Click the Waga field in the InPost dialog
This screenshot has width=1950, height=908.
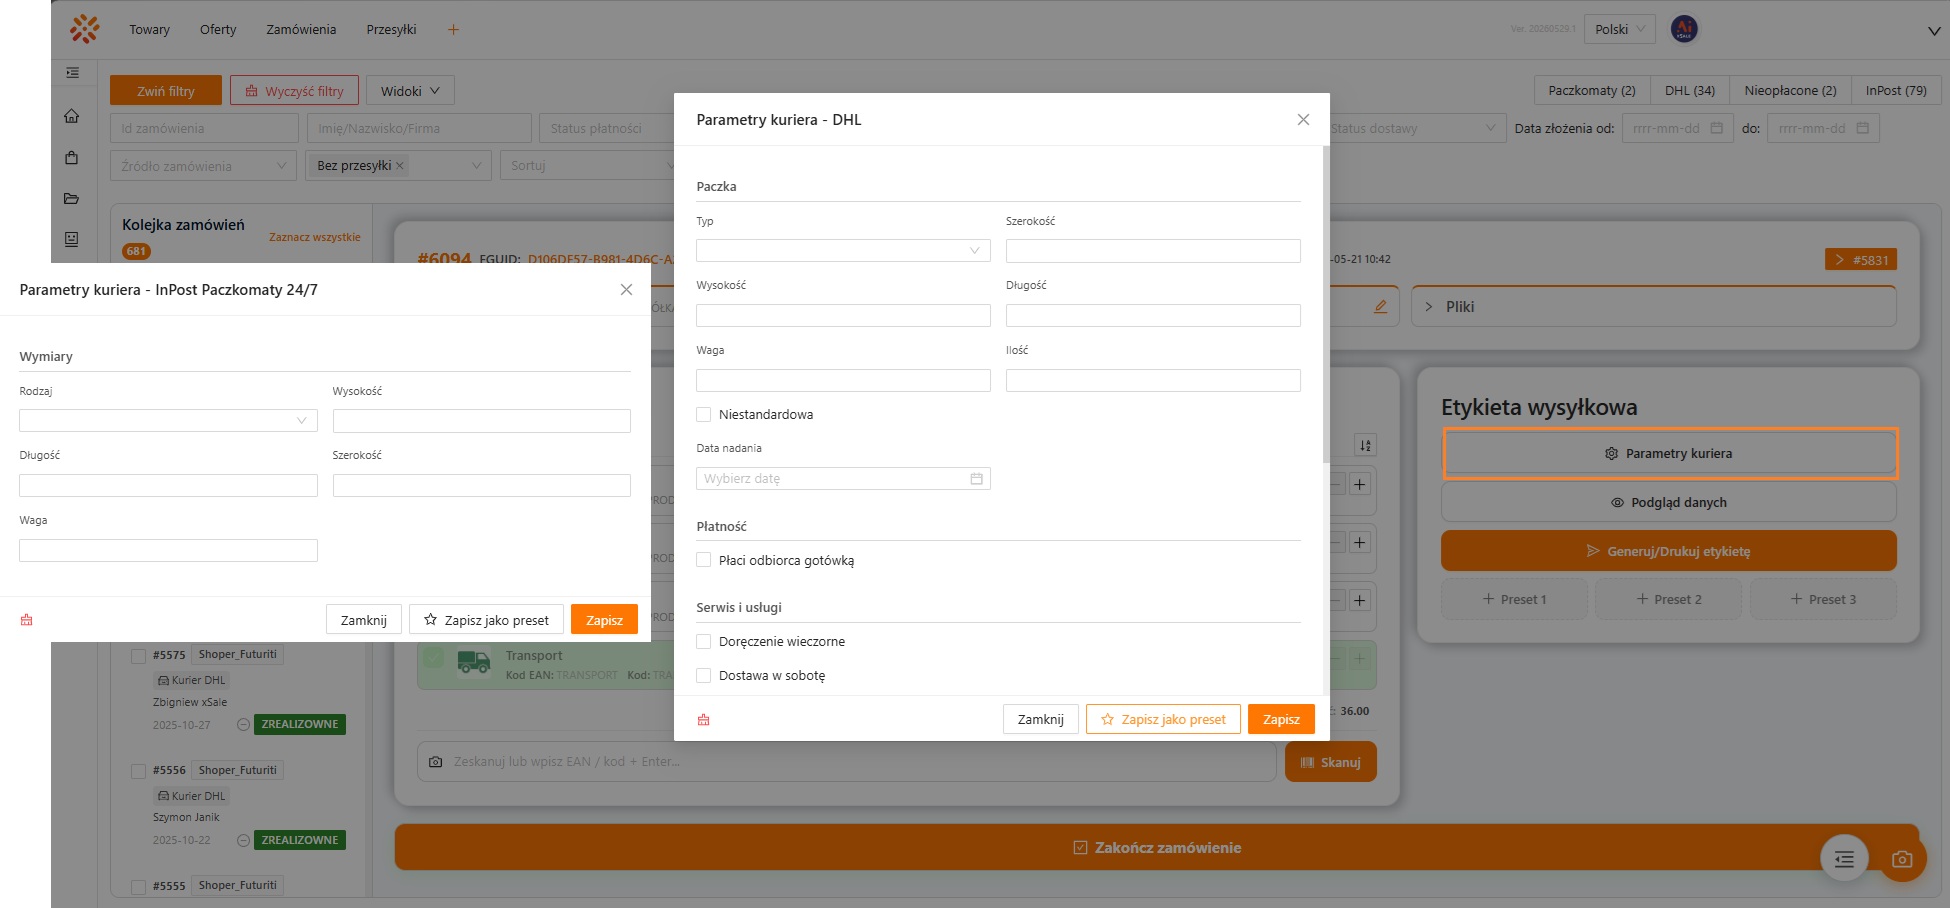tap(168, 551)
